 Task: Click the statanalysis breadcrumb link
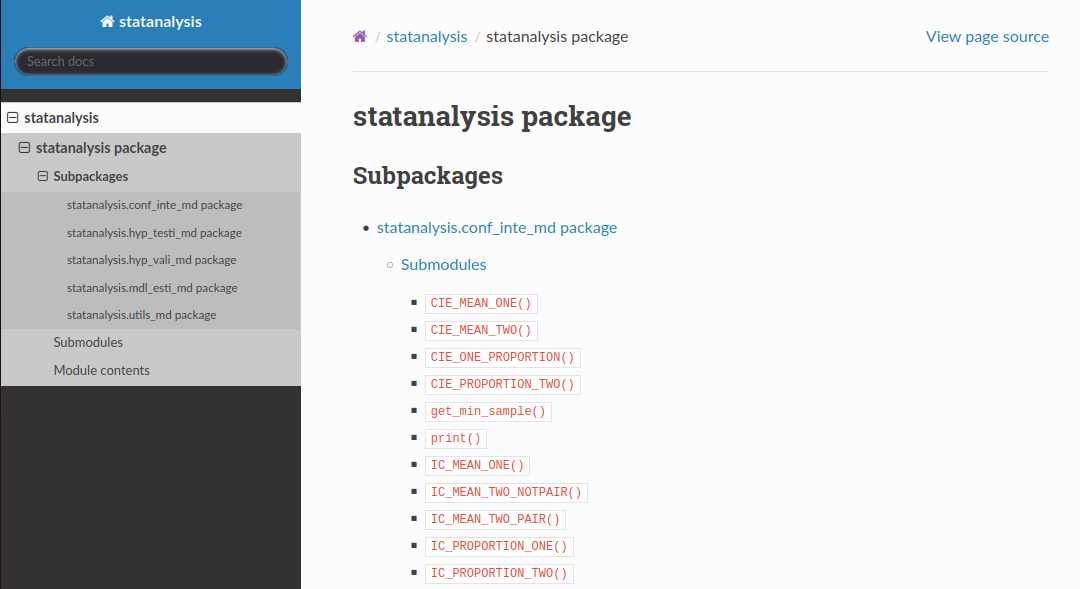[x=427, y=36]
